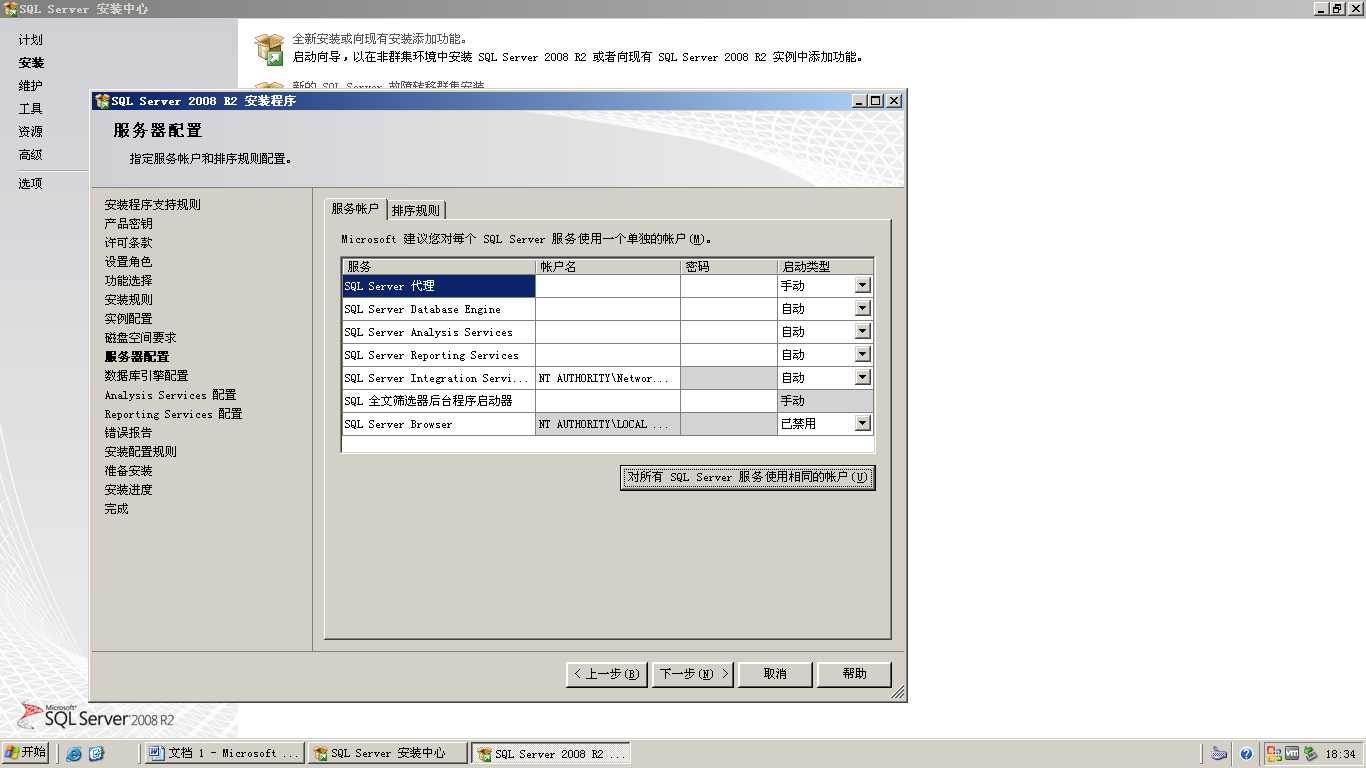Viewport: 1366px width, 768px height.
Task: Open 选项 in the install center sidebar
Action: [31, 184]
